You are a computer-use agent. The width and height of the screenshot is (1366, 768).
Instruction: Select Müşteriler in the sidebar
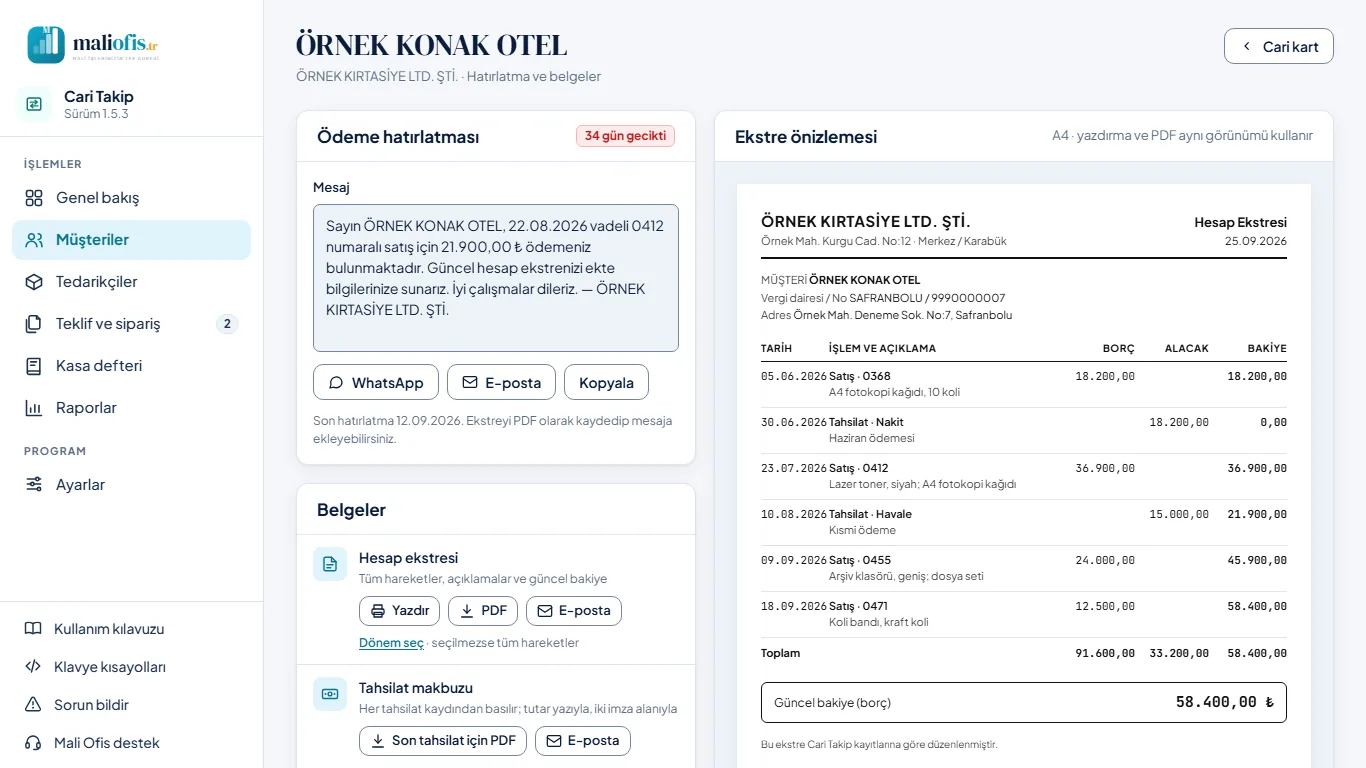131,240
